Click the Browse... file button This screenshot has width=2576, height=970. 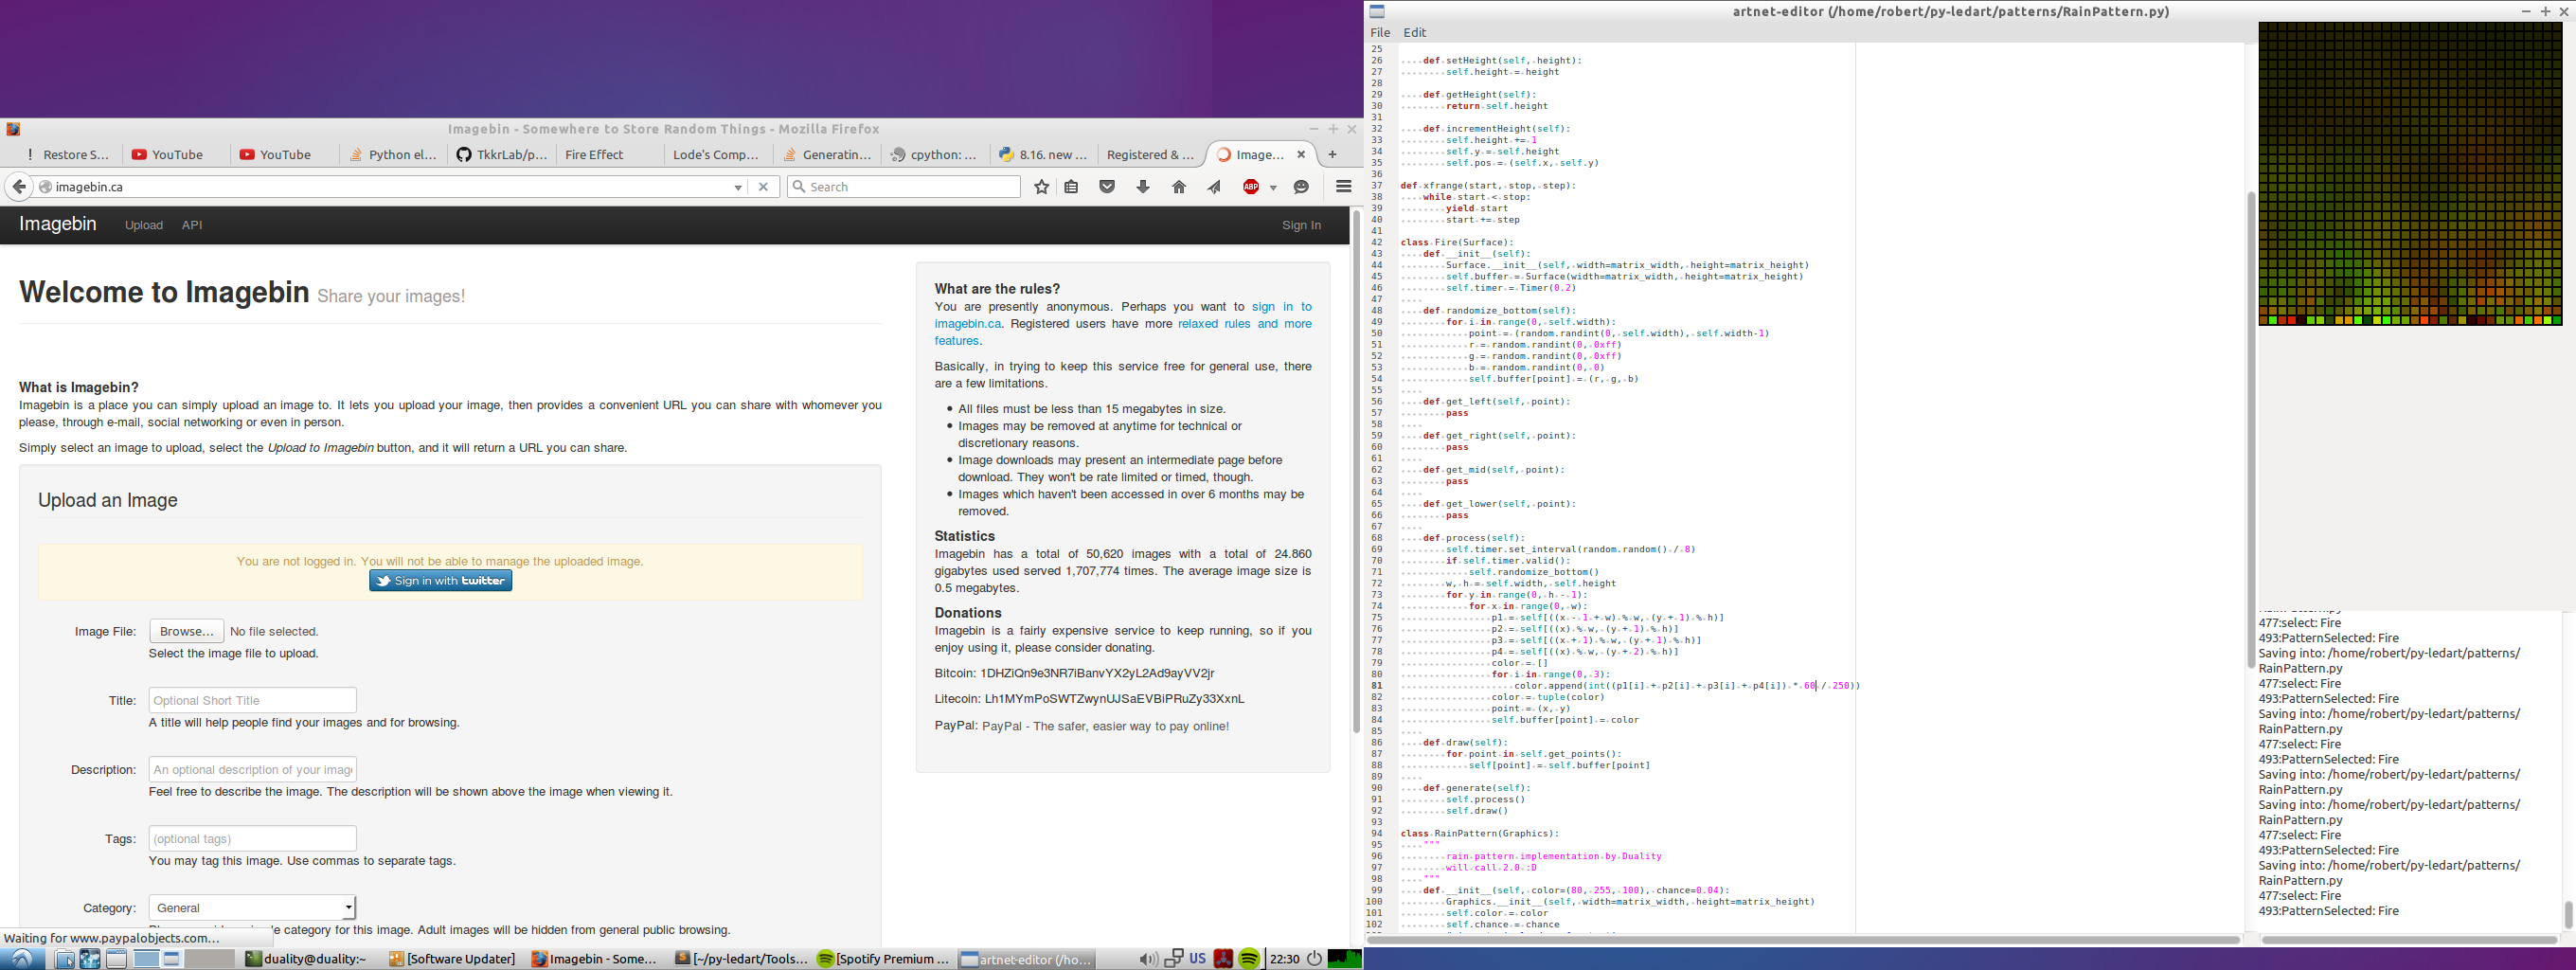(x=186, y=631)
